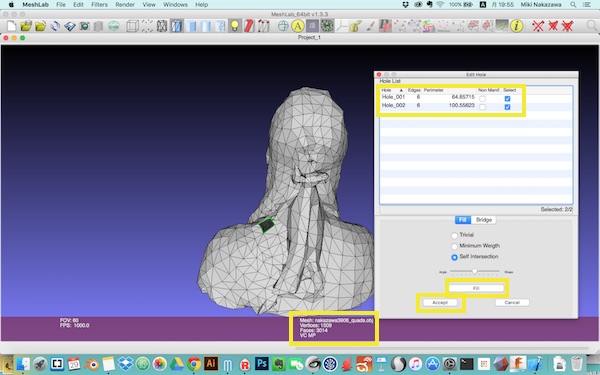The height and width of the screenshot is (375, 600).
Task: Click perimeter value 100.55623
Action: [x=461, y=106]
